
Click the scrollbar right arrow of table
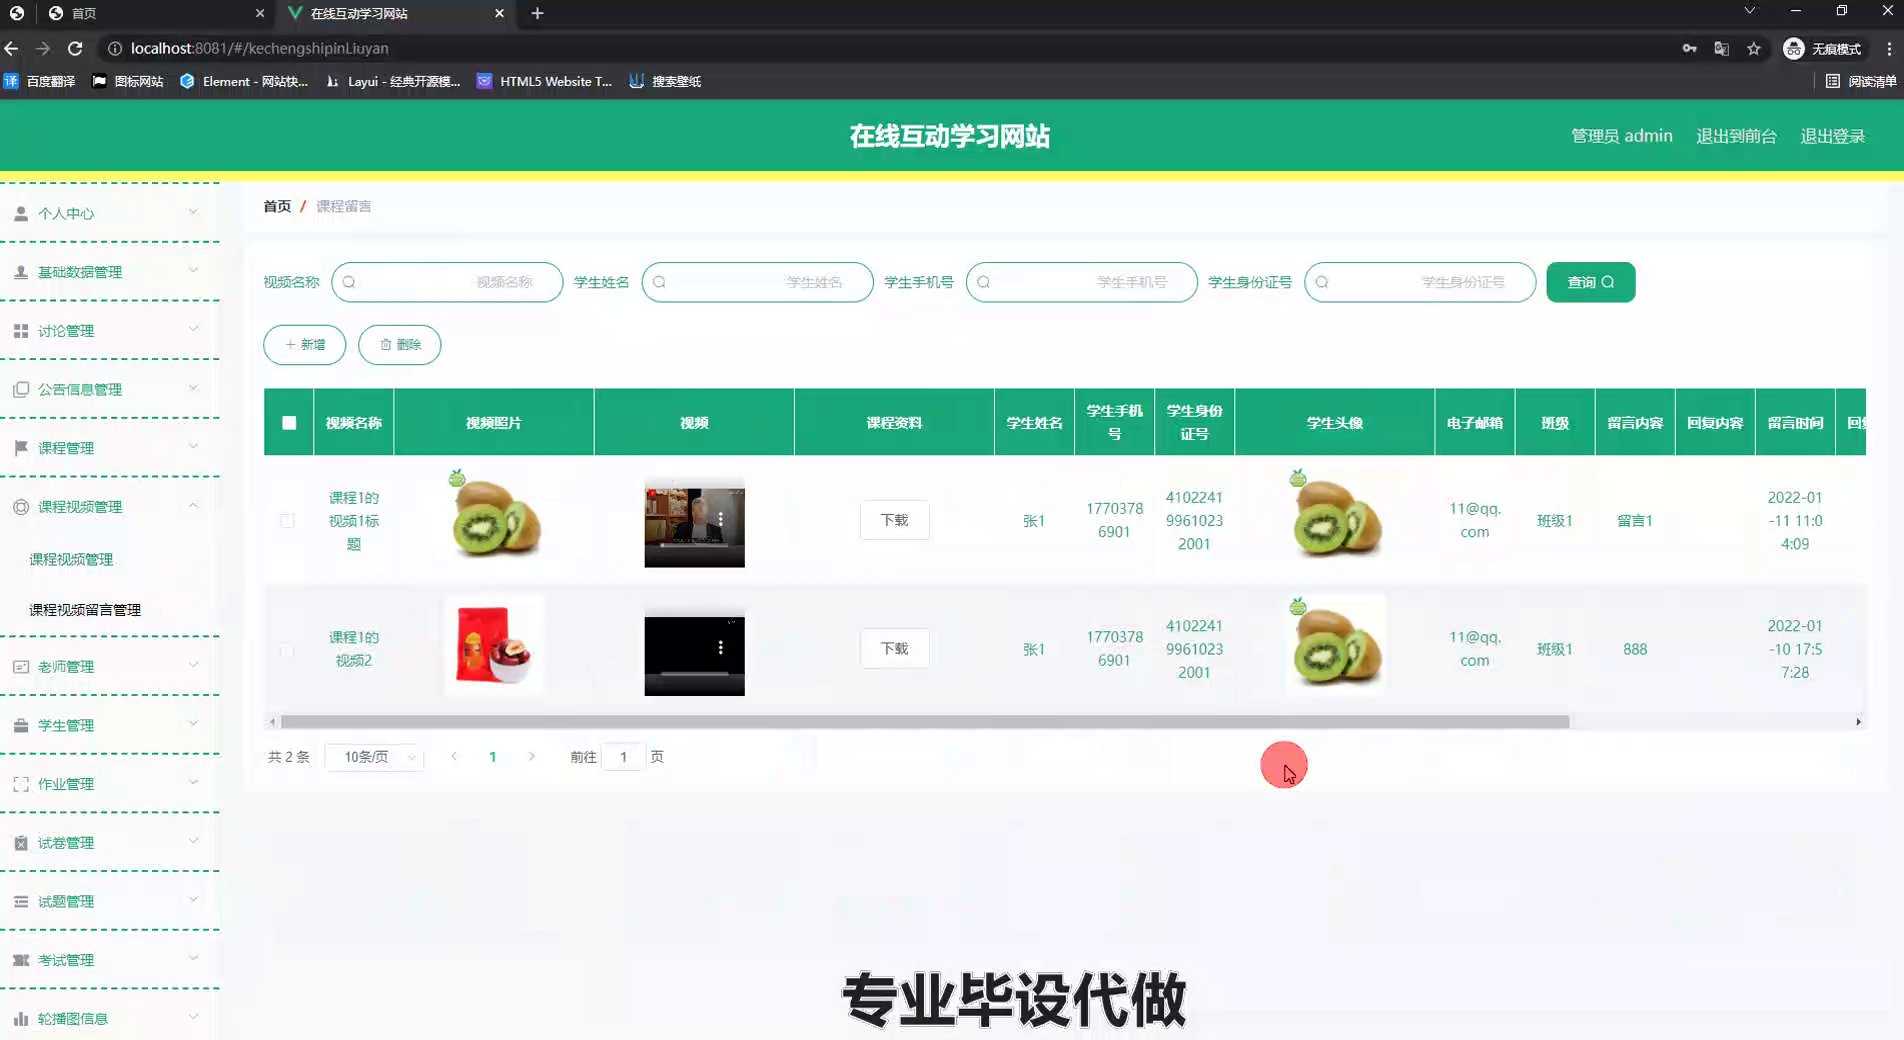(1858, 722)
